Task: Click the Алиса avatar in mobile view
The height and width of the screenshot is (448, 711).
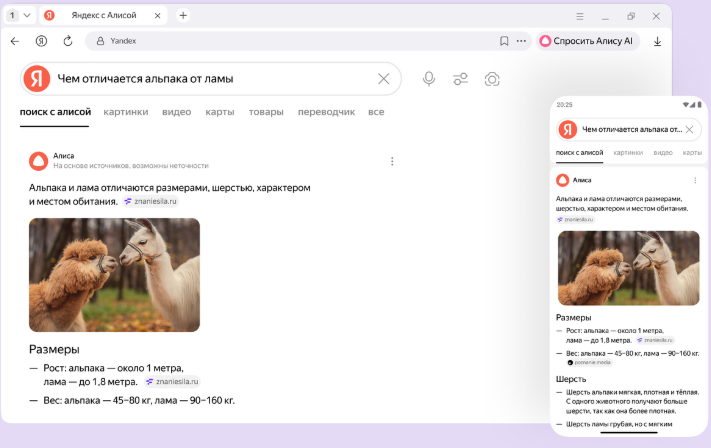Action: point(563,180)
